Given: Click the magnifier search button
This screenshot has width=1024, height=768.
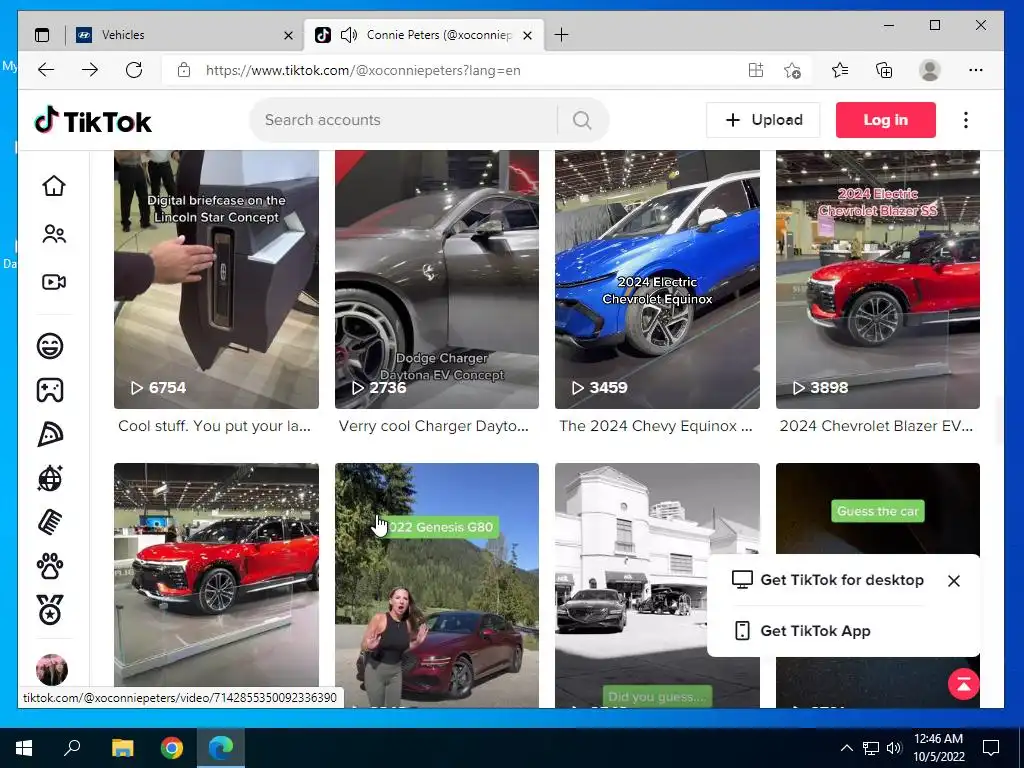Looking at the screenshot, I should click(x=582, y=120).
